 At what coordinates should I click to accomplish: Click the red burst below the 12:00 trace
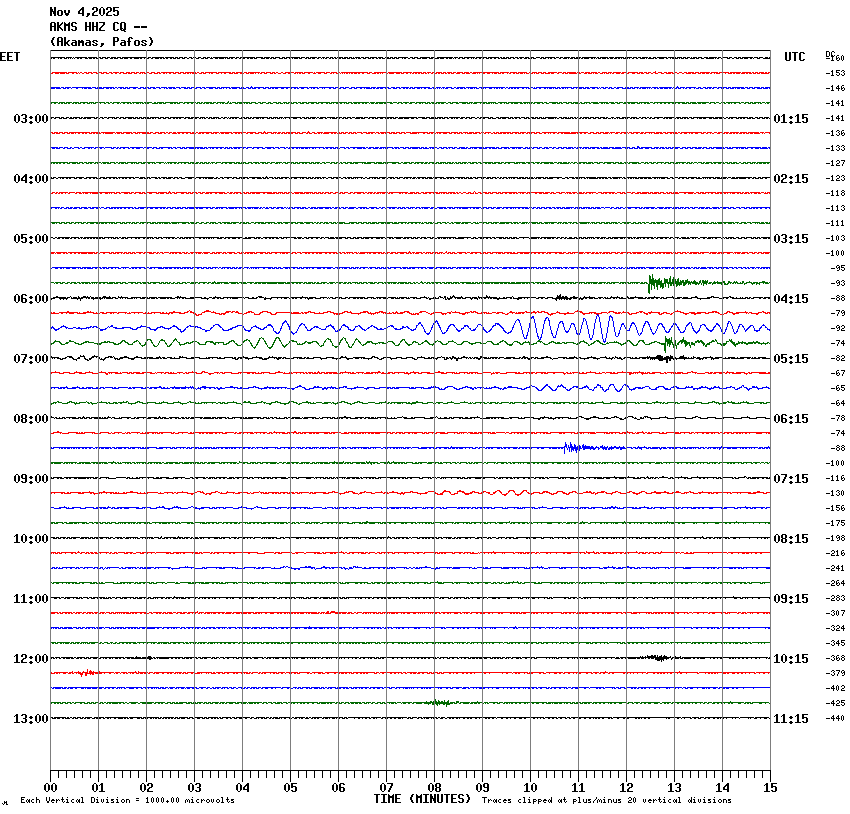87,673
